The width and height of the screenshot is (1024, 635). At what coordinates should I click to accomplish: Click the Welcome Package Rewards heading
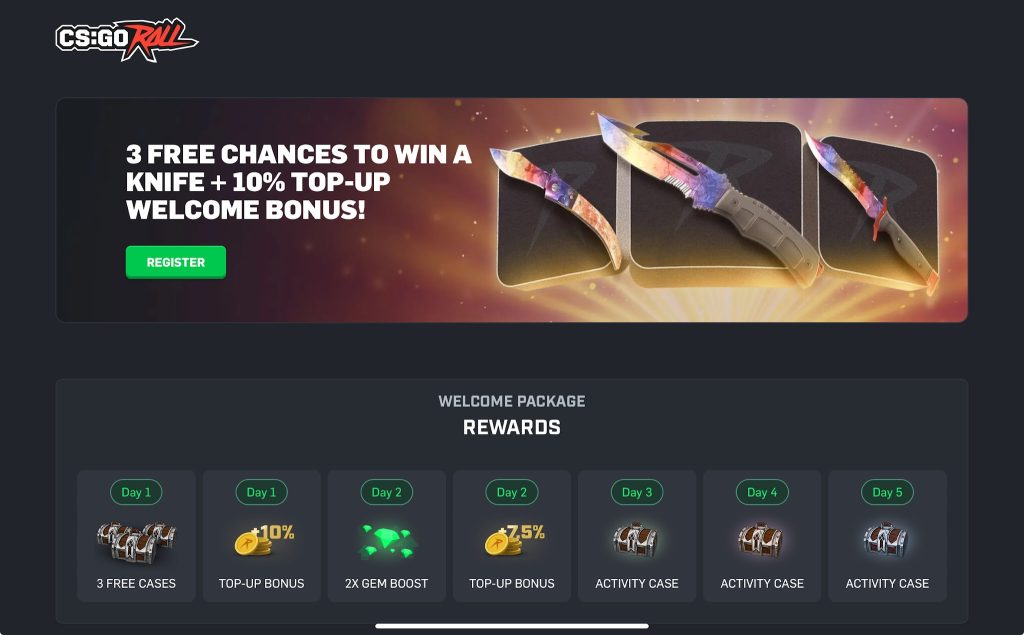coord(512,415)
